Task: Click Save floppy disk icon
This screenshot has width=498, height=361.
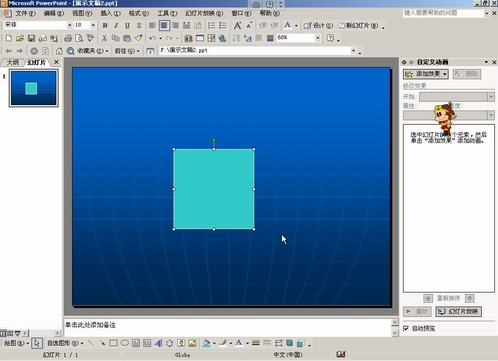Action: coord(31,38)
